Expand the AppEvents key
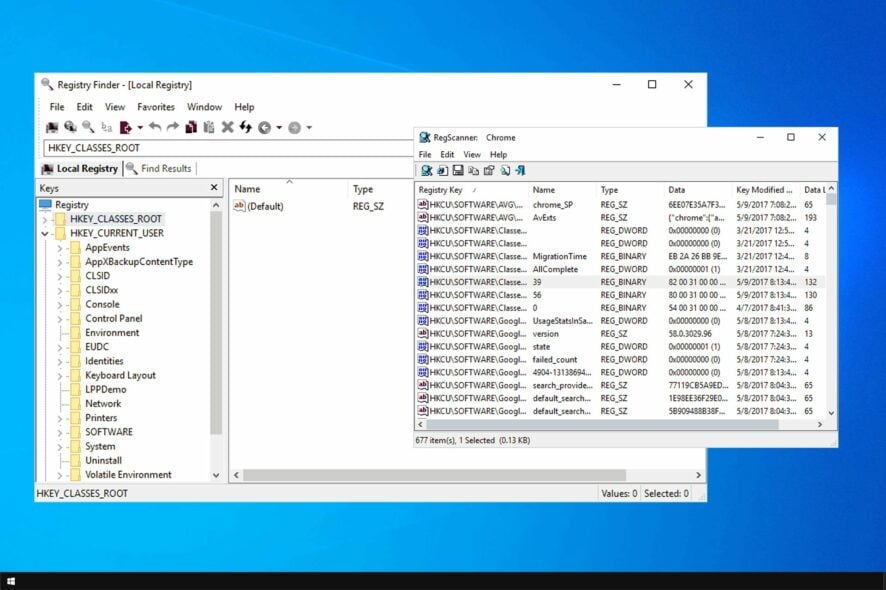This screenshot has width=886, height=590. pos(60,248)
